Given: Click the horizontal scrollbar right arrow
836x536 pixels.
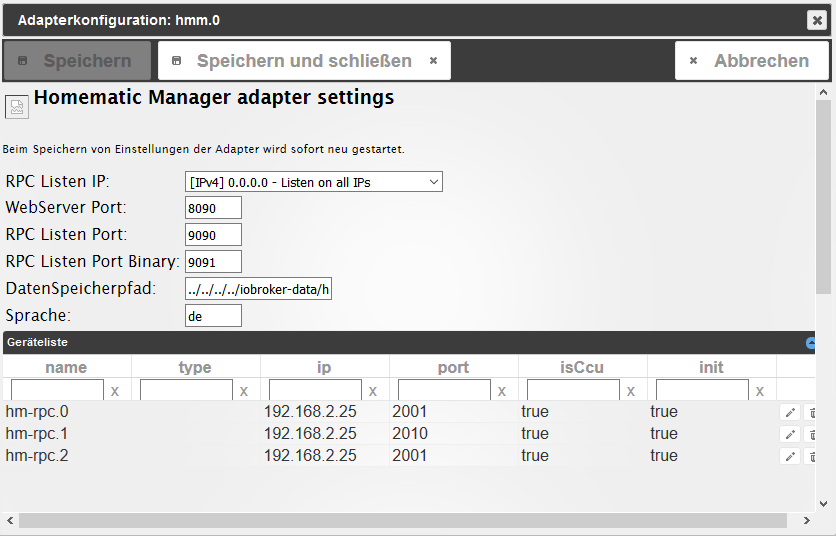Looking at the screenshot, I should point(807,521).
